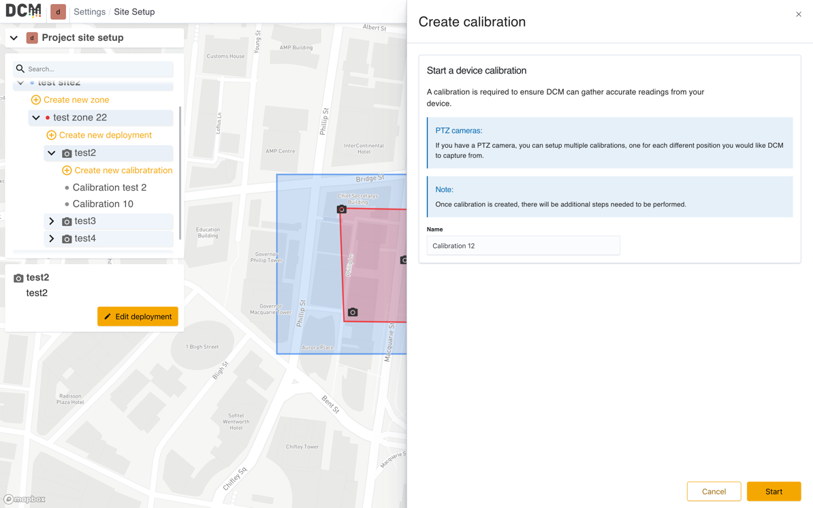Click the Edit deployment button
Image resolution: width=813 pixels, height=508 pixels.
click(x=137, y=316)
